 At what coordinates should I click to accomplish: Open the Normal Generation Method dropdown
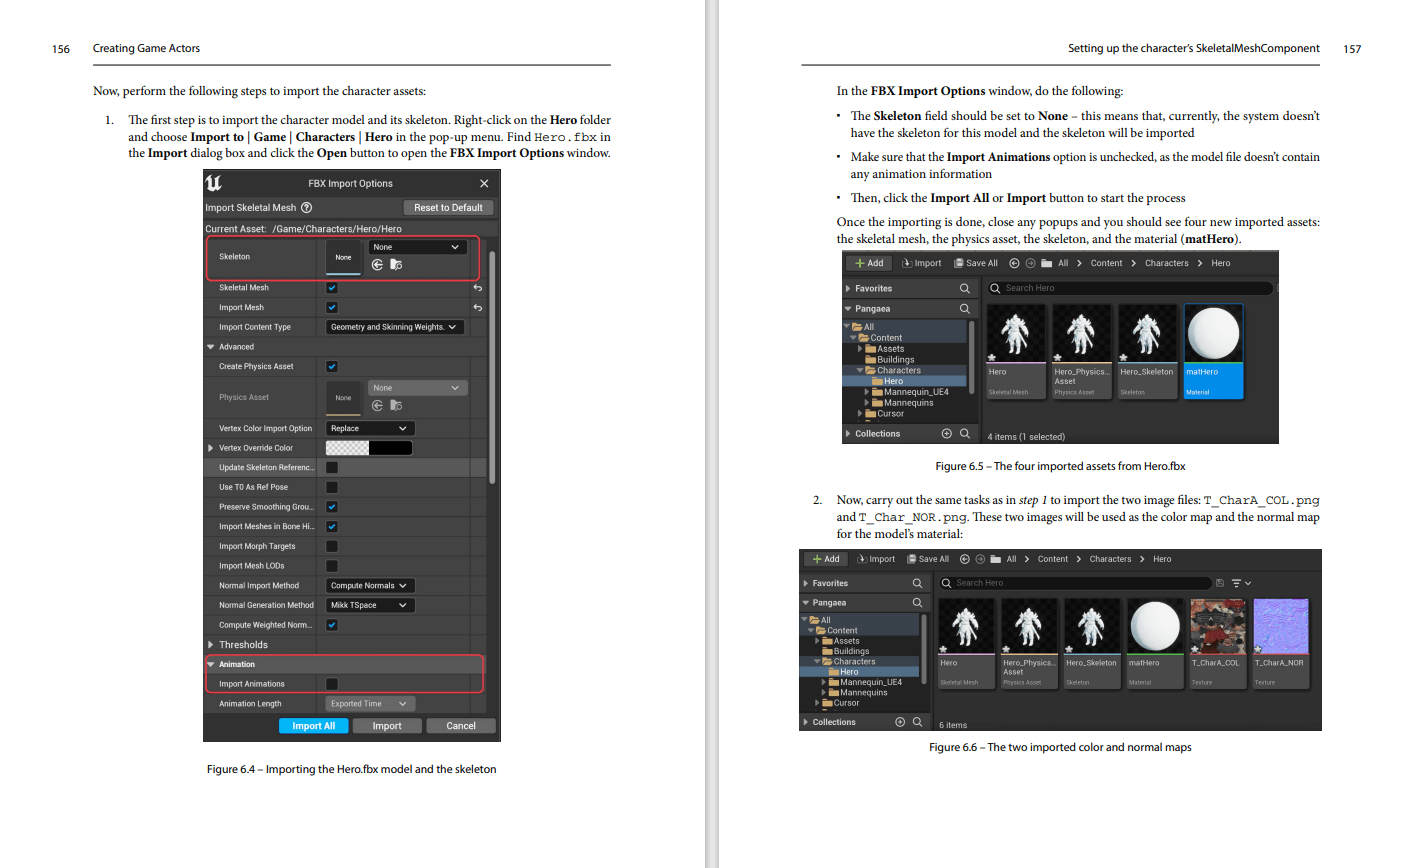coord(369,605)
